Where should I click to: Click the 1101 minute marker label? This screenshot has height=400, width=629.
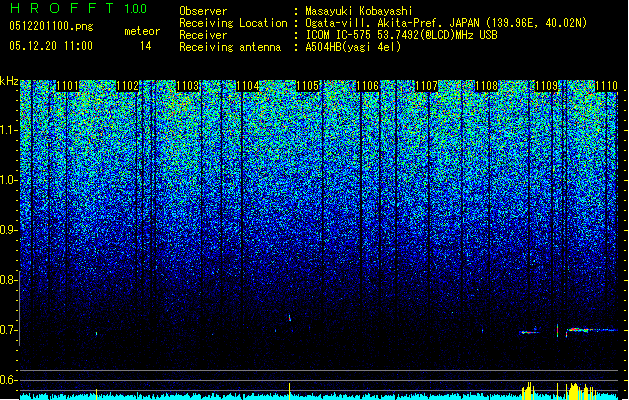click(x=67, y=86)
